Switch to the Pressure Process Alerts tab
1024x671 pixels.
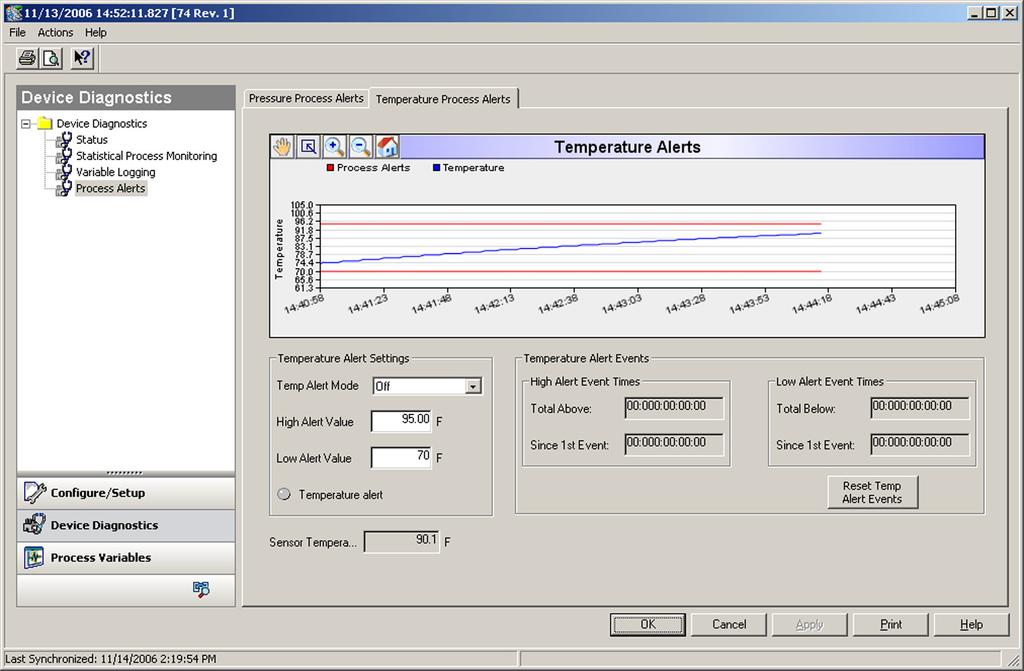coord(306,99)
